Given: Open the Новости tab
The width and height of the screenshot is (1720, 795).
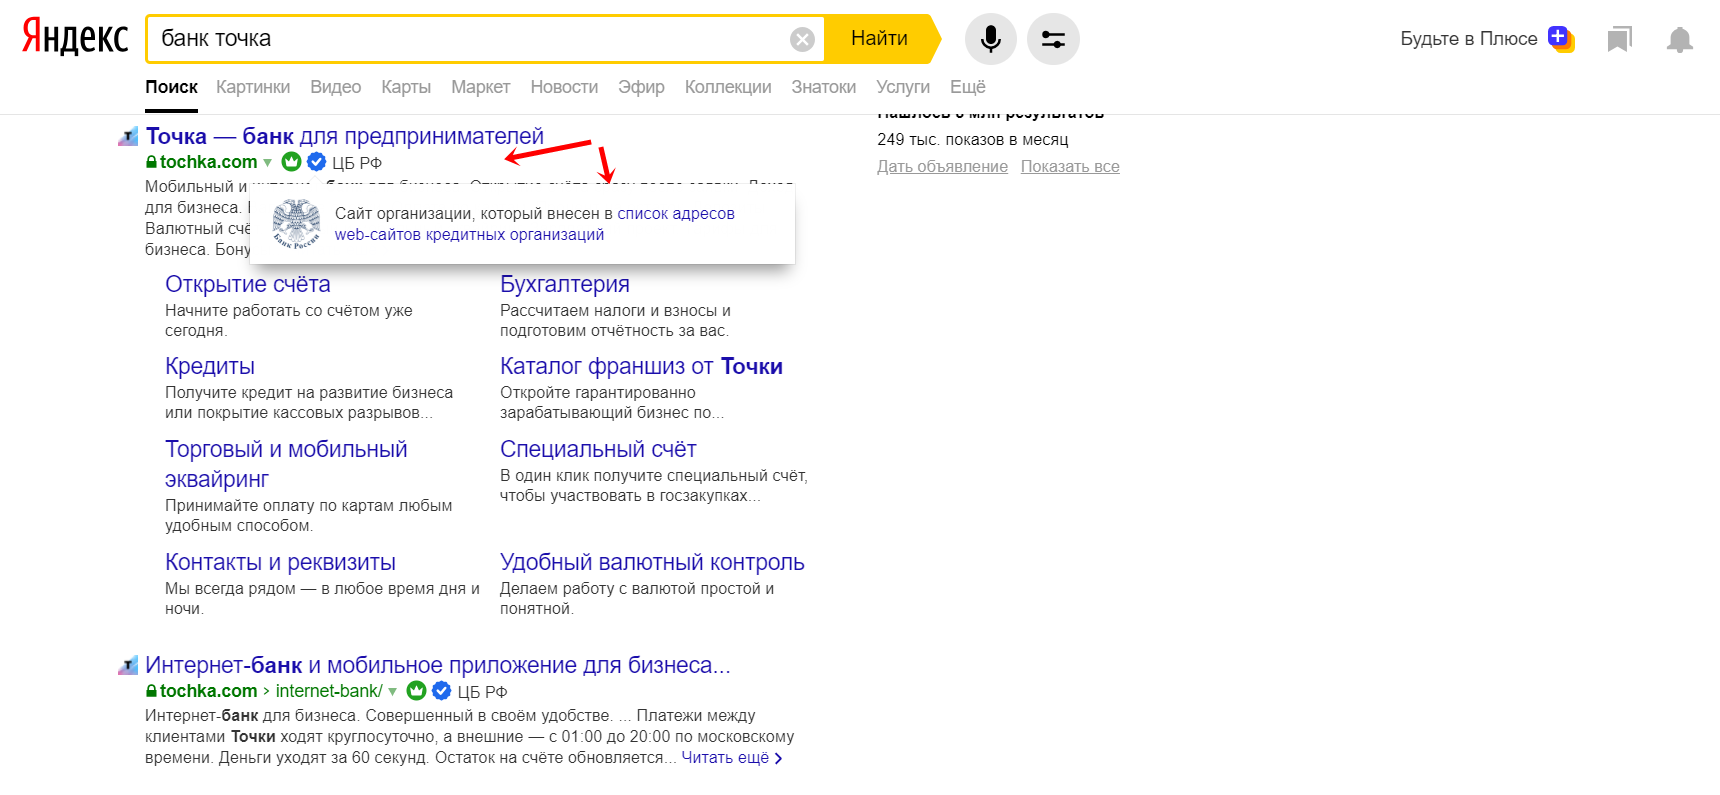Looking at the screenshot, I should pos(564,87).
